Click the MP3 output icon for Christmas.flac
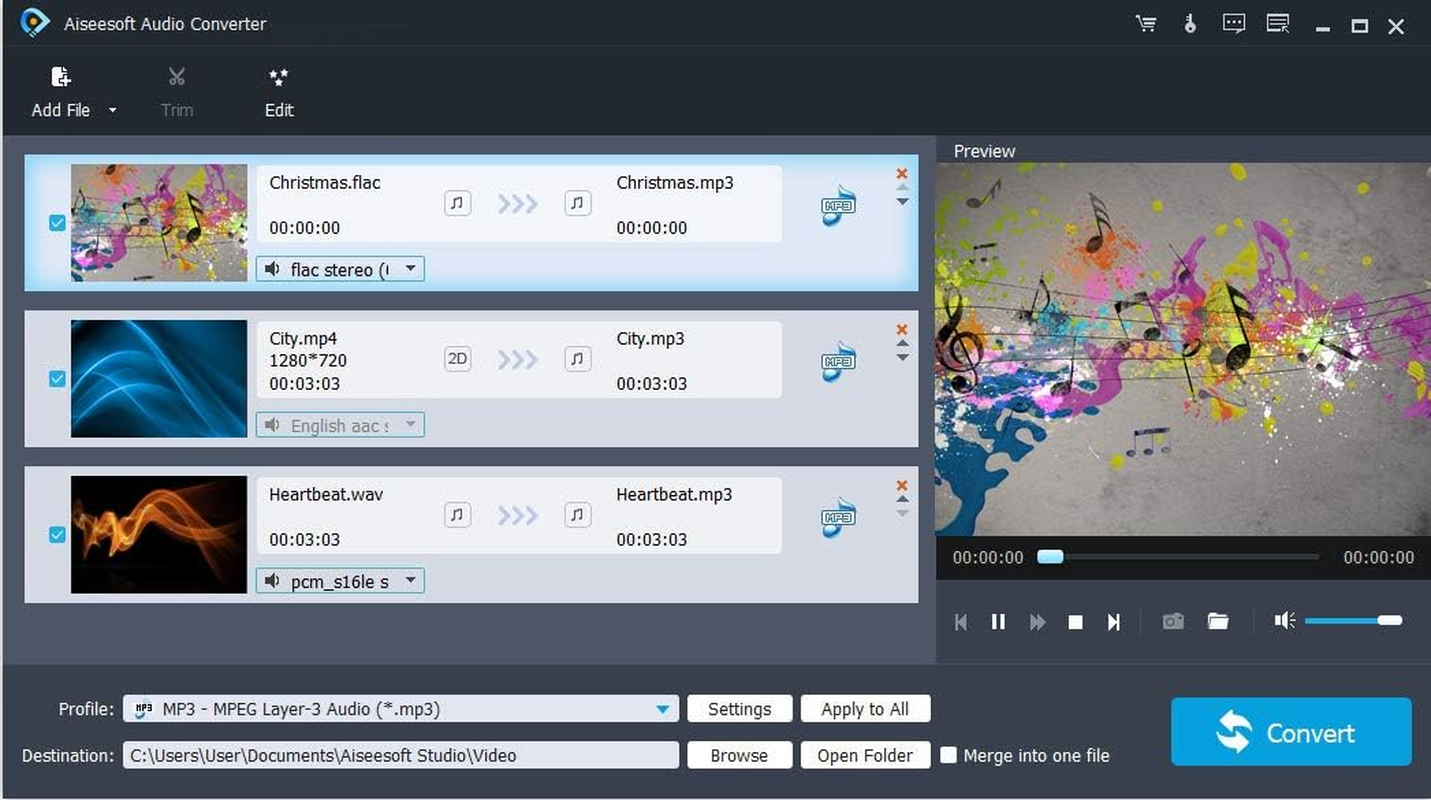The height and width of the screenshot is (800, 1431). click(x=837, y=205)
